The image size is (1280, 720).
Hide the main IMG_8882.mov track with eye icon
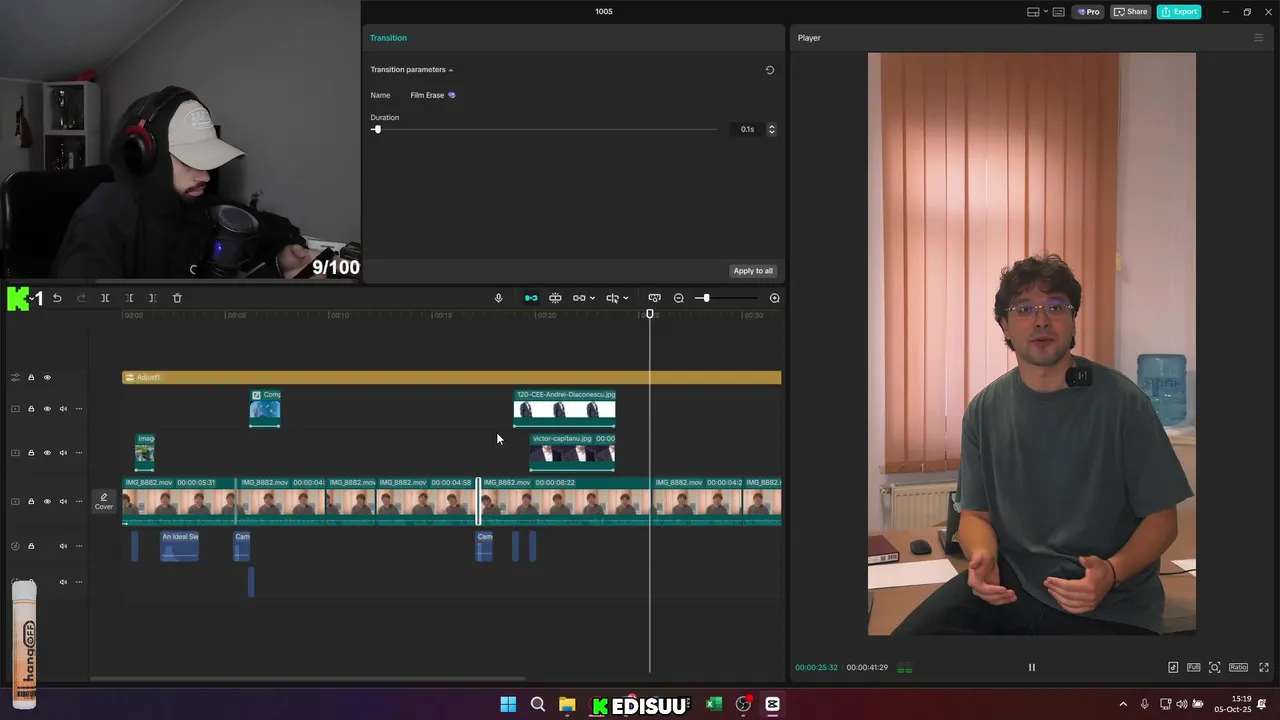(x=47, y=501)
